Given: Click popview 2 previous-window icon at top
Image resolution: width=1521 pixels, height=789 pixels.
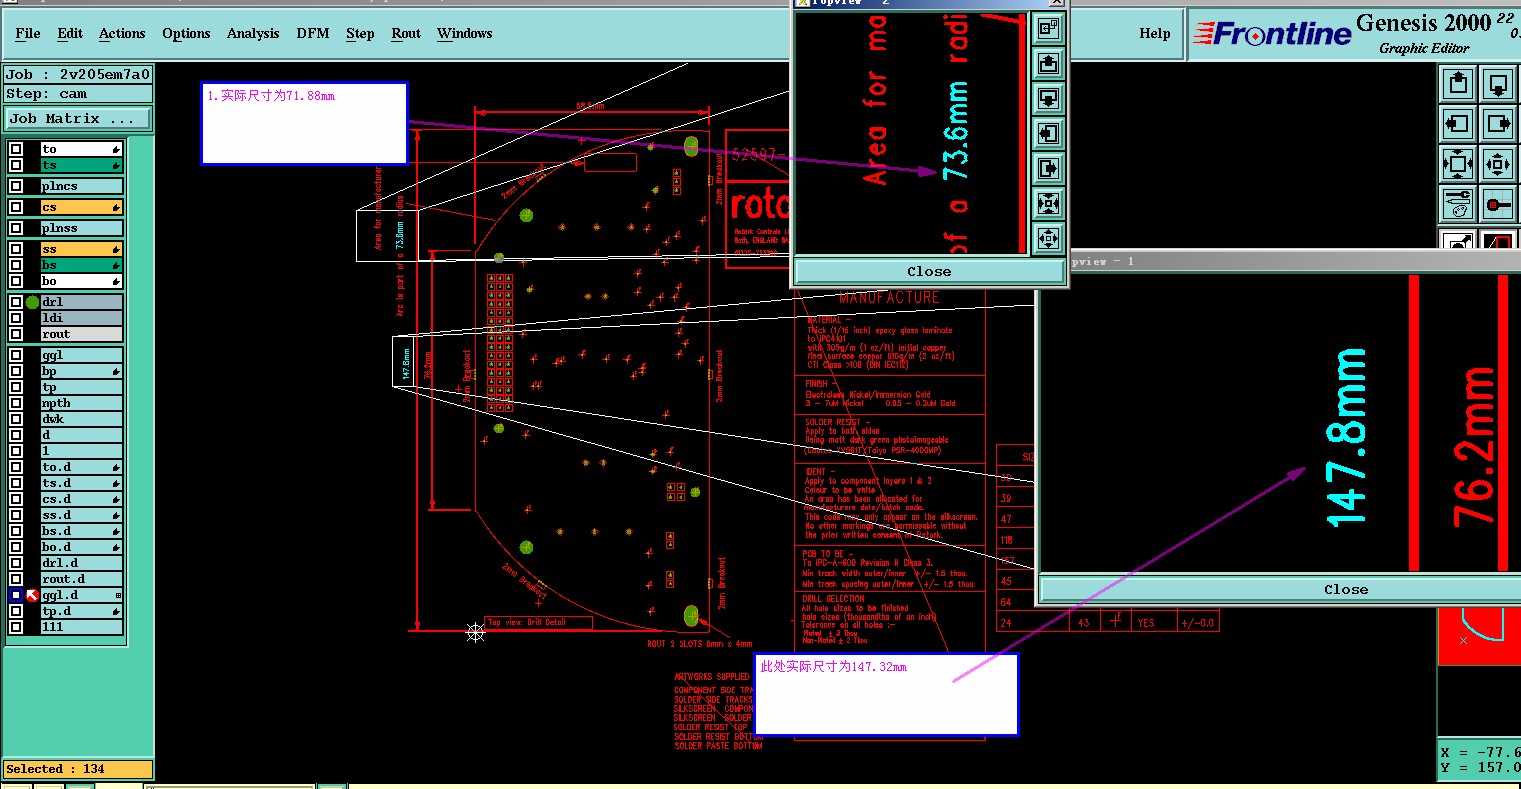Looking at the screenshot, I should pos(1048,29).
